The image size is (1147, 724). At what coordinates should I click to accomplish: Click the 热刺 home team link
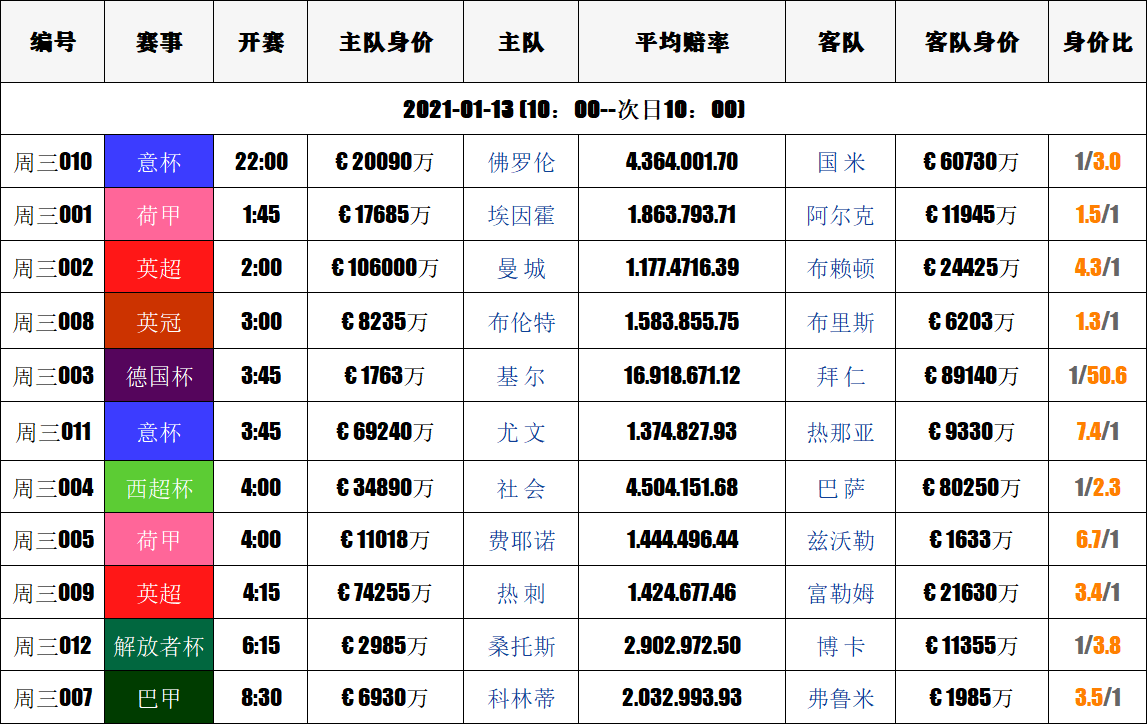(x=521, y=593)
